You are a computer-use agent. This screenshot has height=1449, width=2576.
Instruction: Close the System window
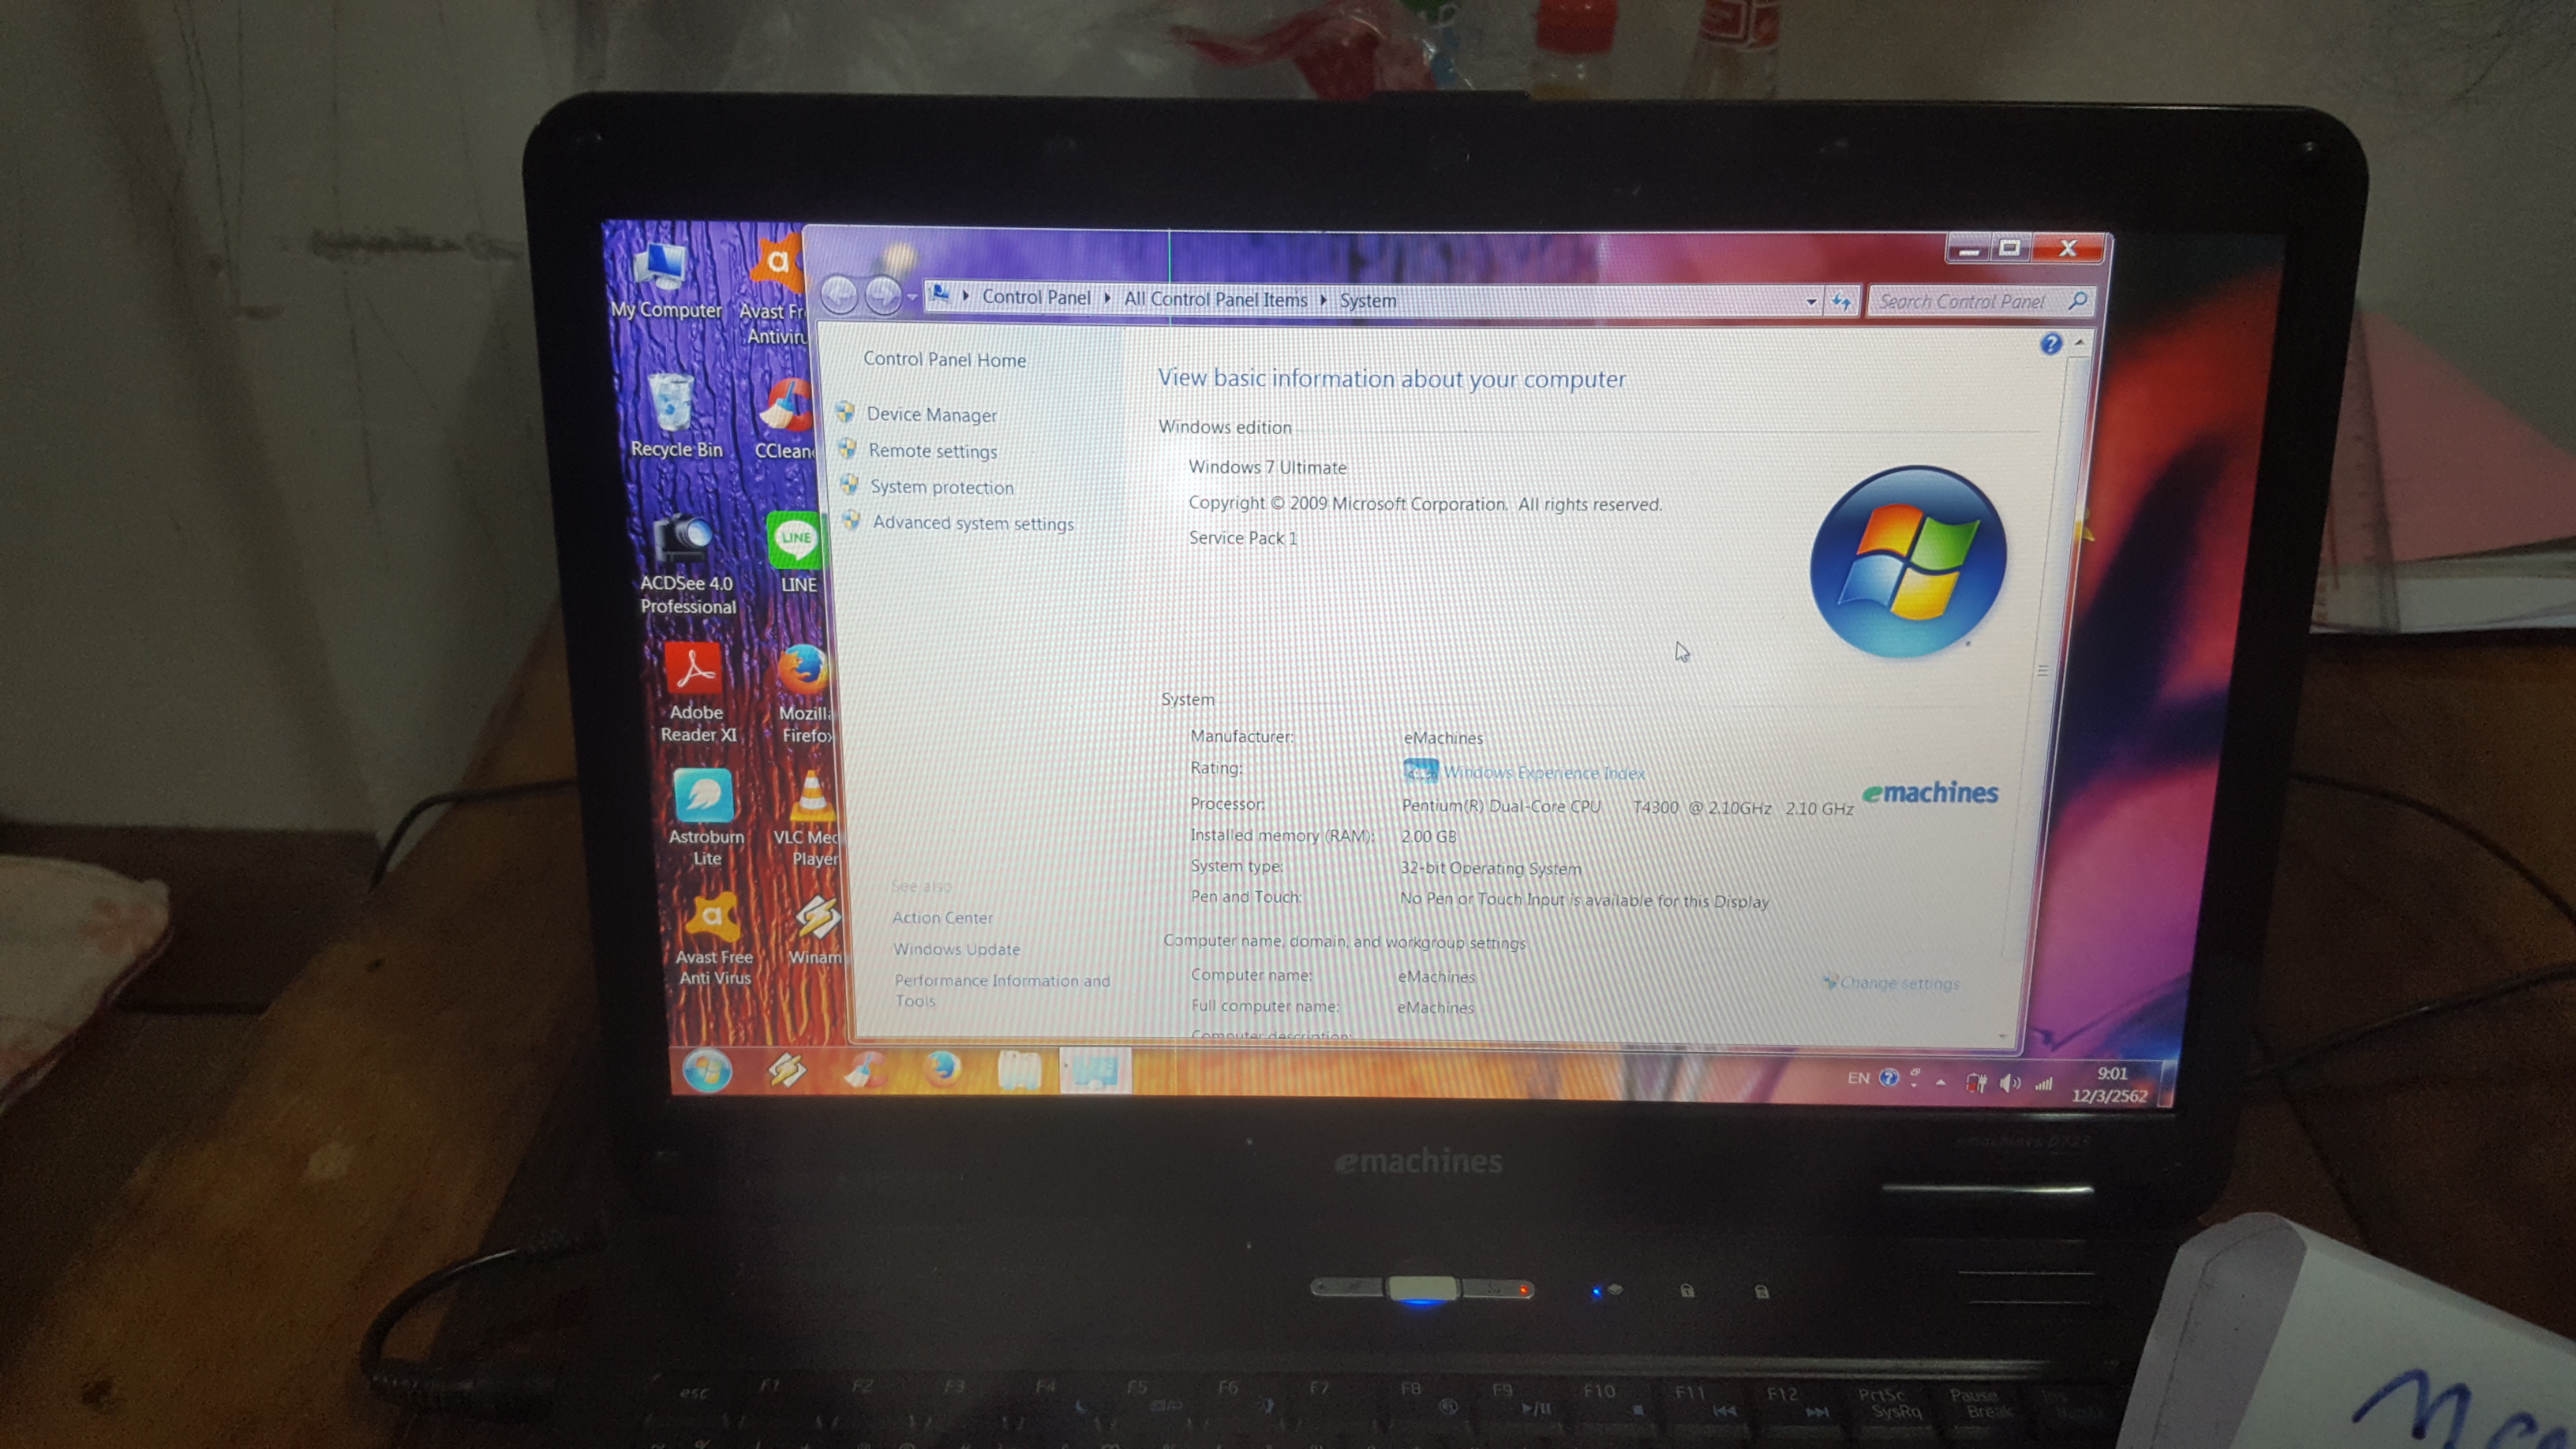[2068, 248]
